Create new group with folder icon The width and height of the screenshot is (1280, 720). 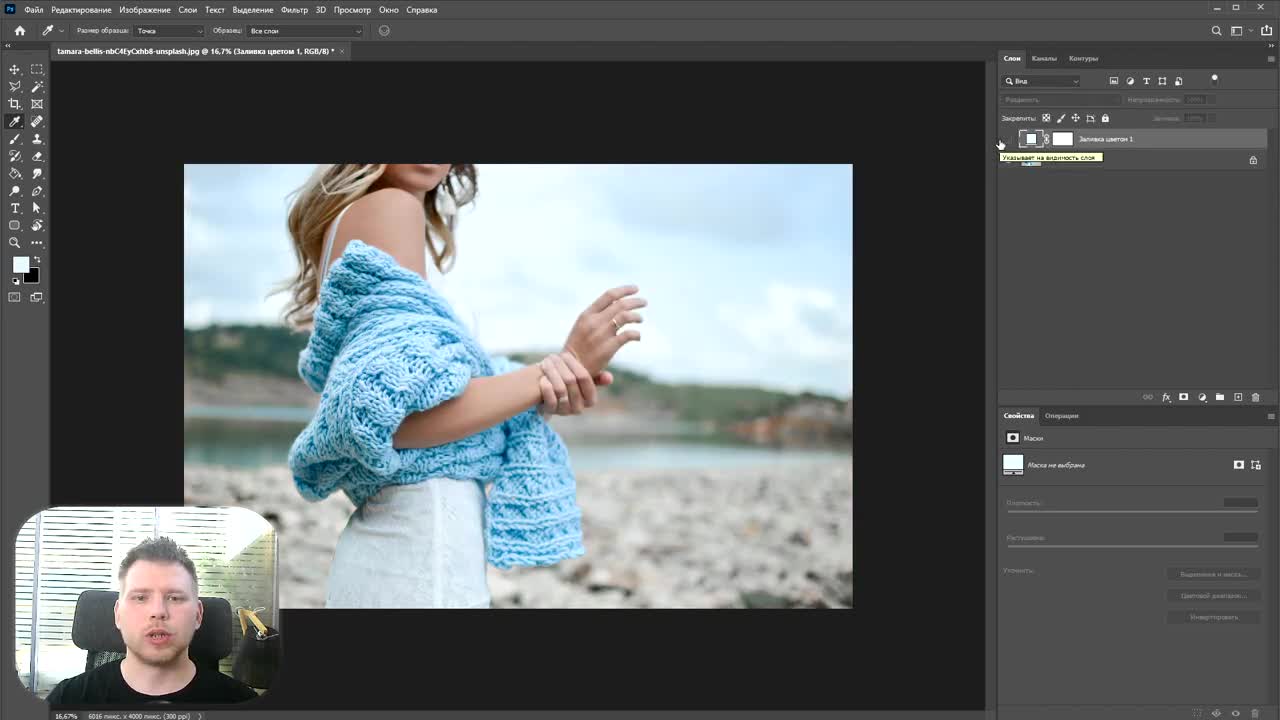click(x=1220, y=397)
